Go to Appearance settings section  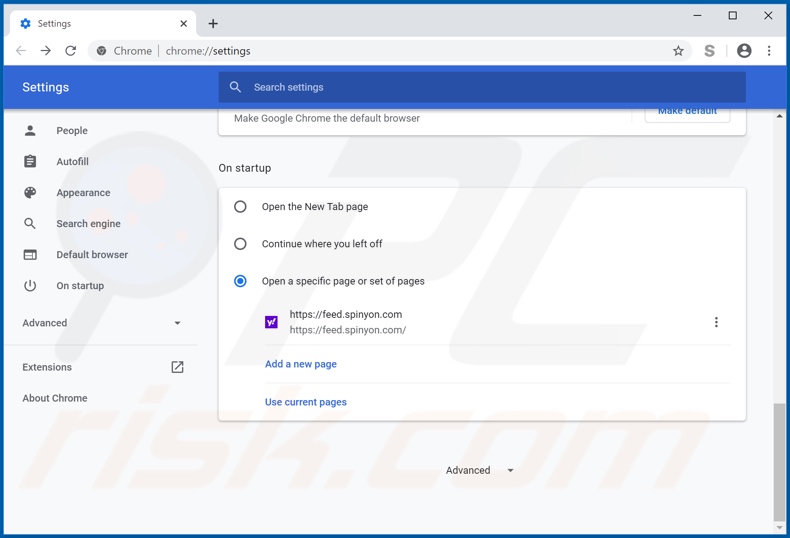83,192
